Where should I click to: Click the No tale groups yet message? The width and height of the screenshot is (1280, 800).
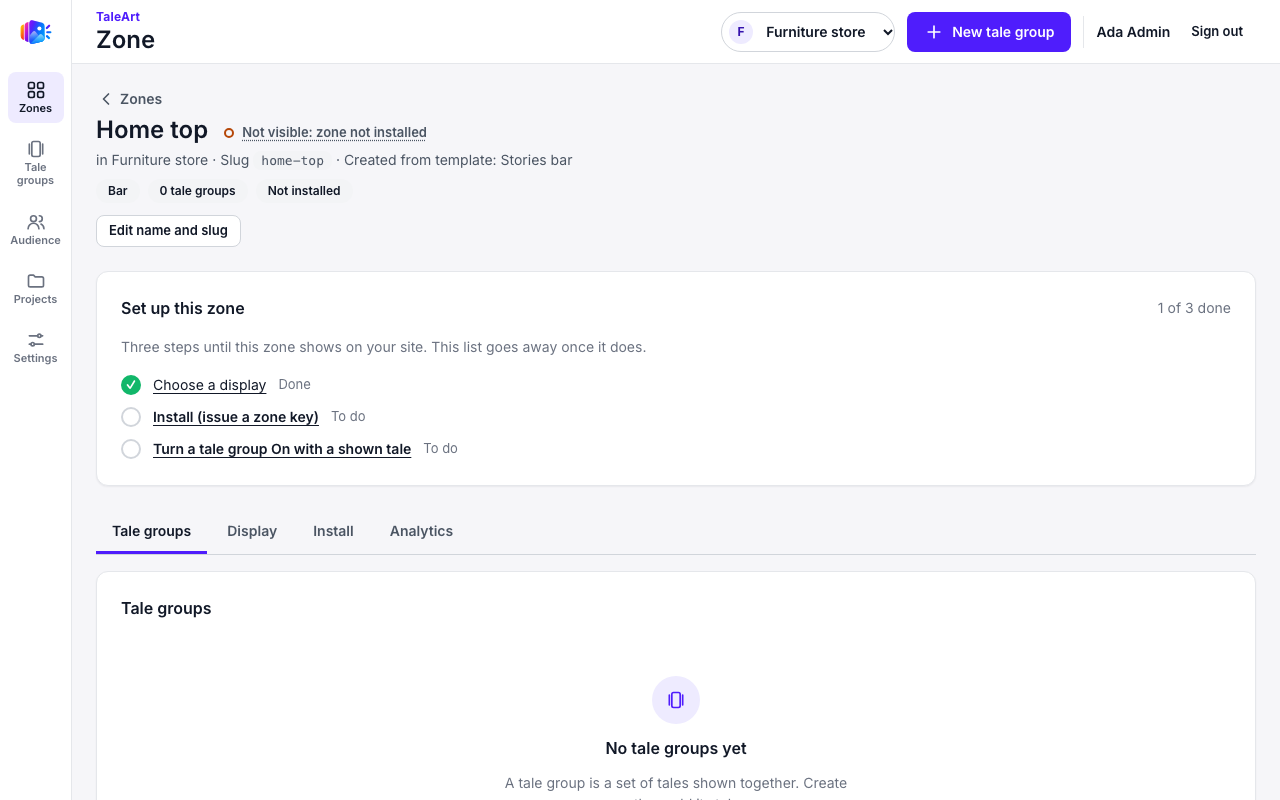pyautogui.click(x=676, y=748)
